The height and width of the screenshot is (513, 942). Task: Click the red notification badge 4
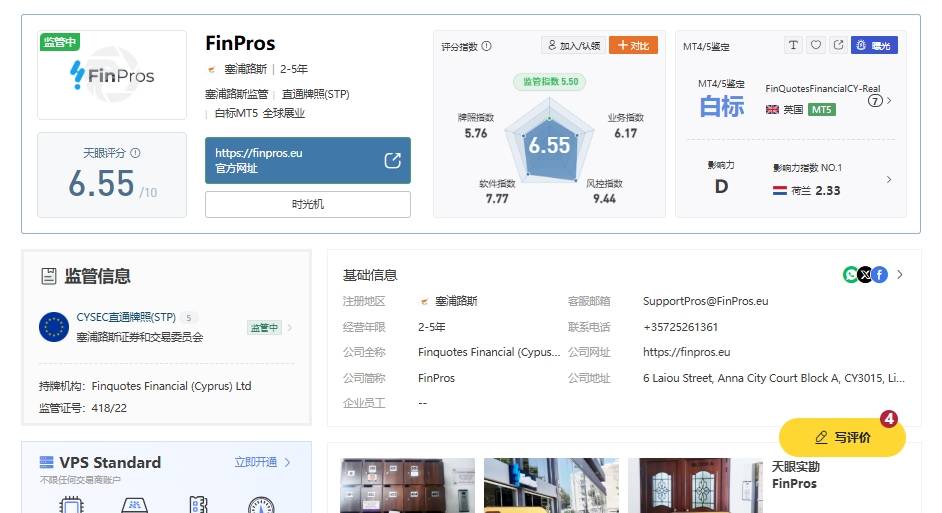pos(889,419)
